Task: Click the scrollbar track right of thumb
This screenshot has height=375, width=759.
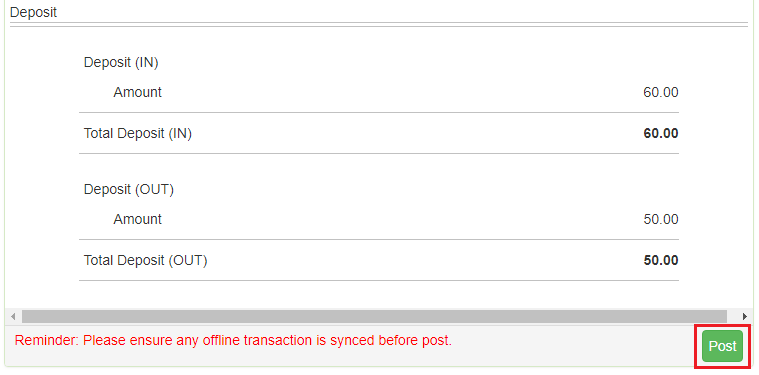Action: click(x=733, y=317)
